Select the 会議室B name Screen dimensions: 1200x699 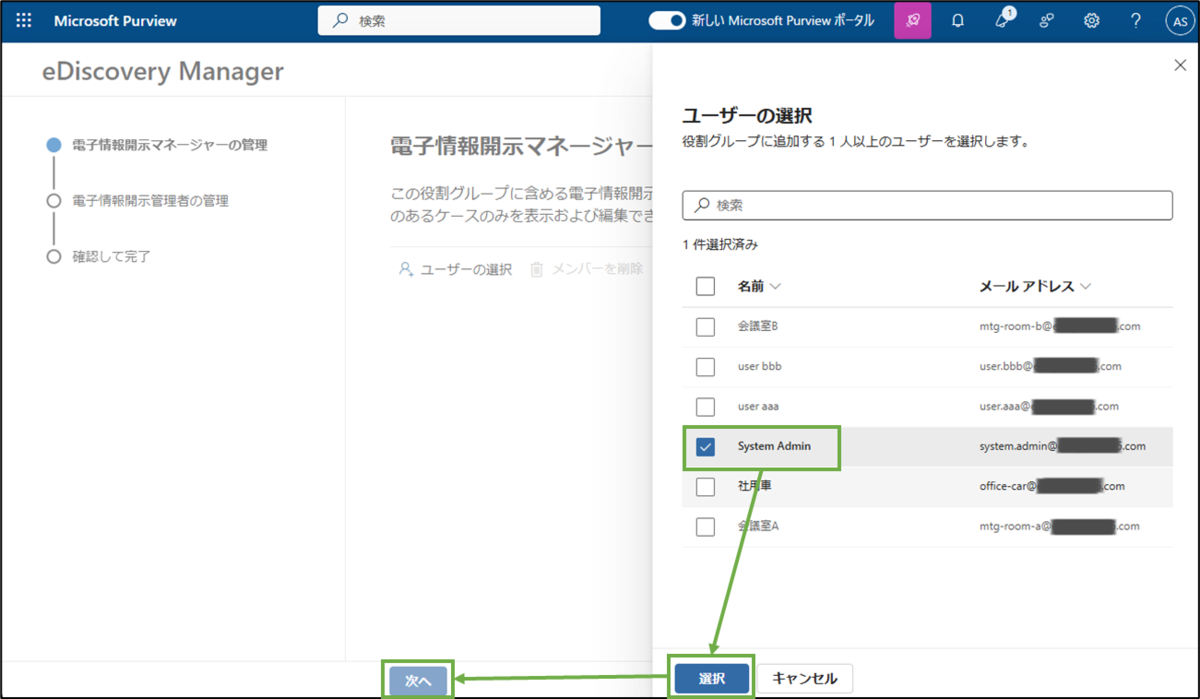pyautogui.click(x=758, y=326)
